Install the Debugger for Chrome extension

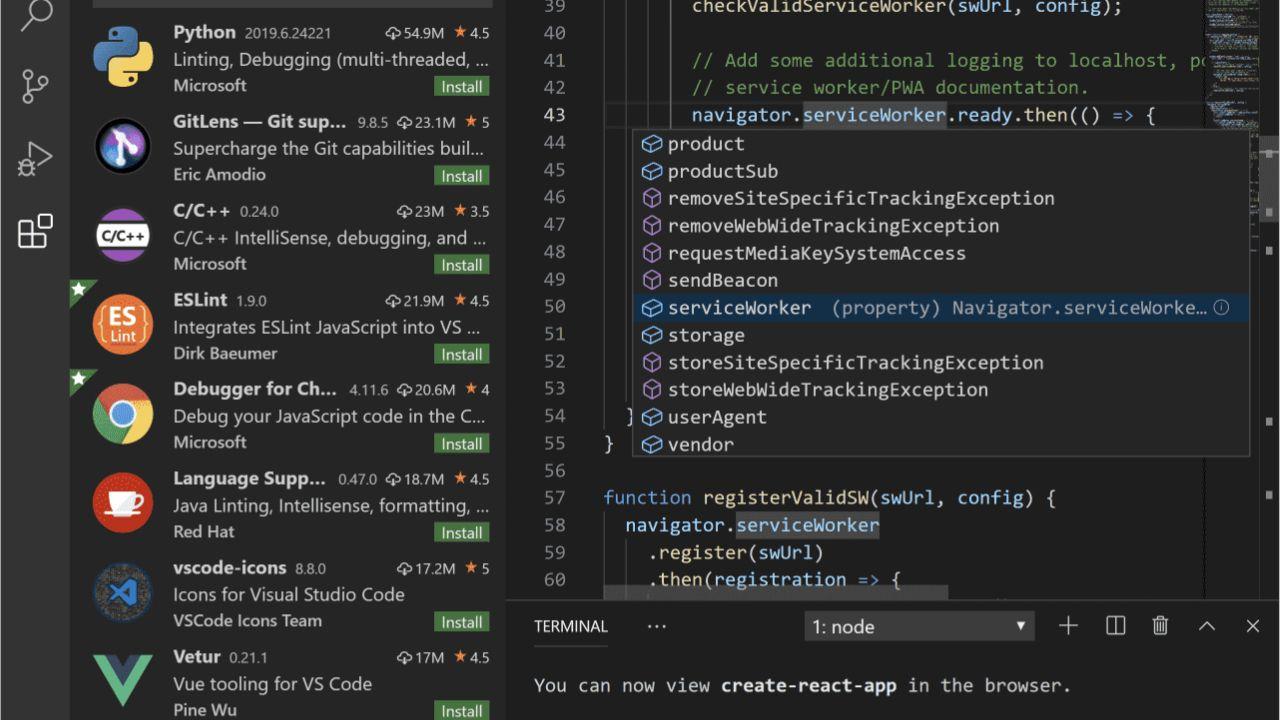461,443
